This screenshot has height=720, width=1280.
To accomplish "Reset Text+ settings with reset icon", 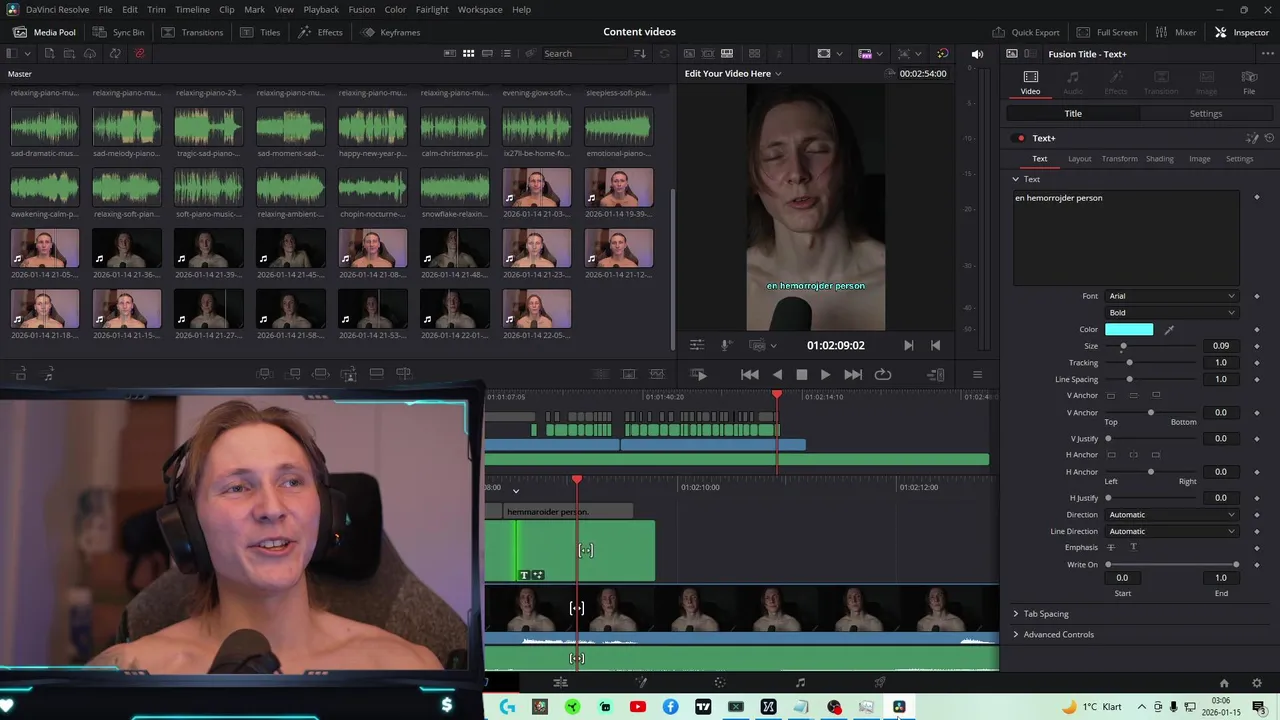I will pyautogui.click(x=1270, y=138).
